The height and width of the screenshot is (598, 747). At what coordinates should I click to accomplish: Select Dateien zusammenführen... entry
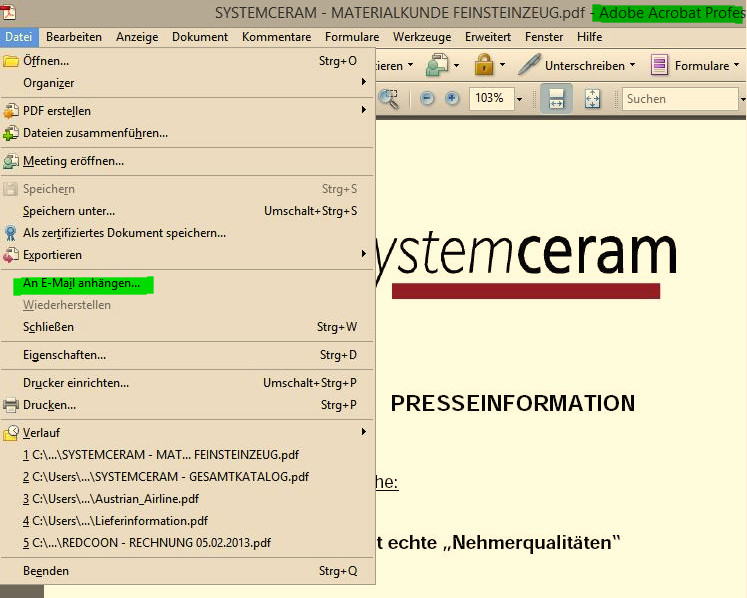[x=187, y=133]
